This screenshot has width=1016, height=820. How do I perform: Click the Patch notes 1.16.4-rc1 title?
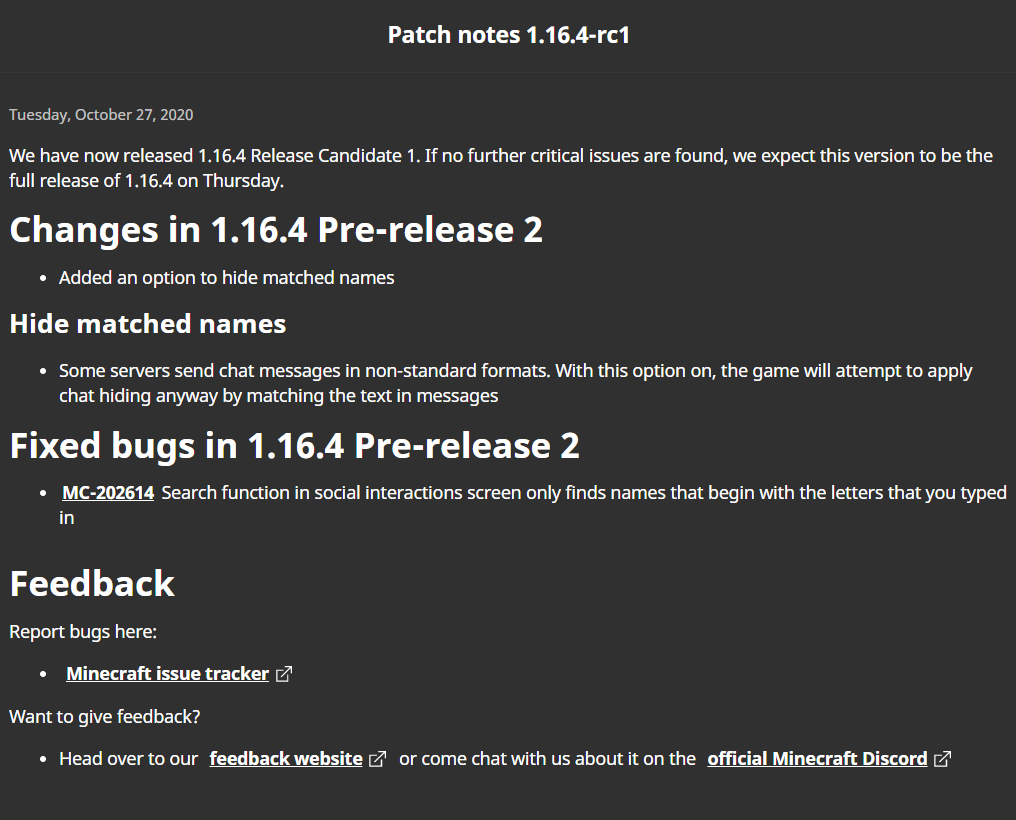508,36
